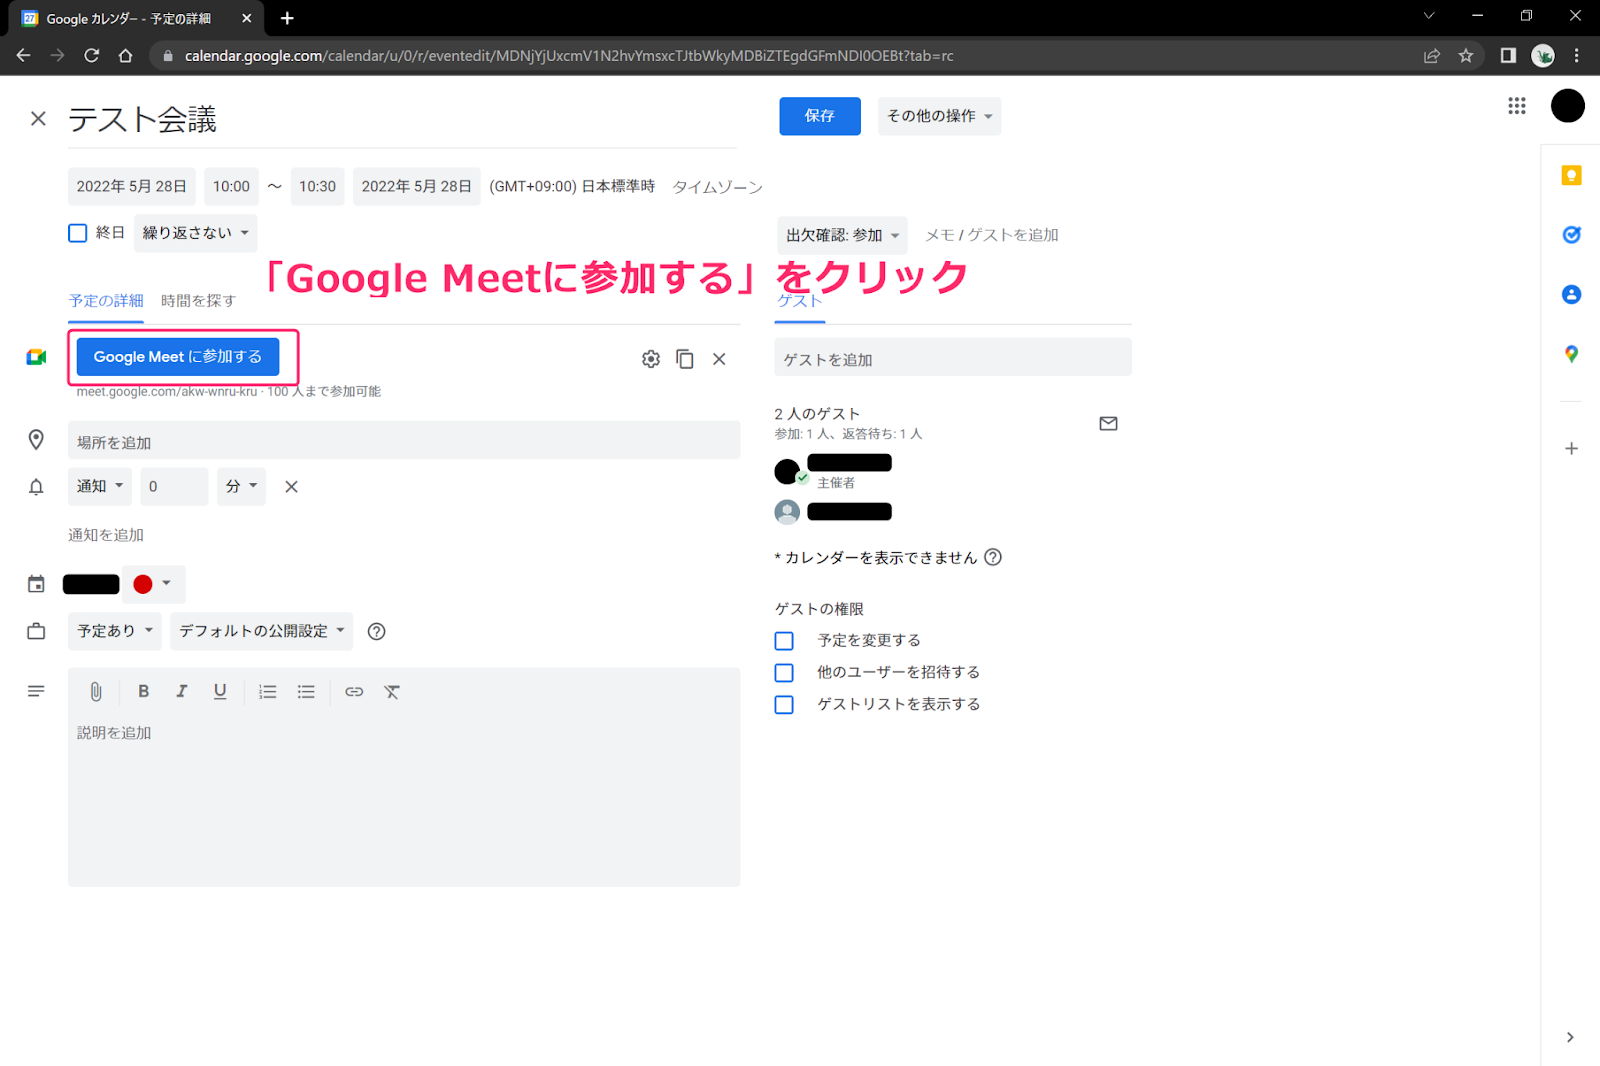The width and height of the screenshot is (1600, 1066).
Task: Email guests with the envelope icon
Action: pyautogui.click(x=1108, y=424)
